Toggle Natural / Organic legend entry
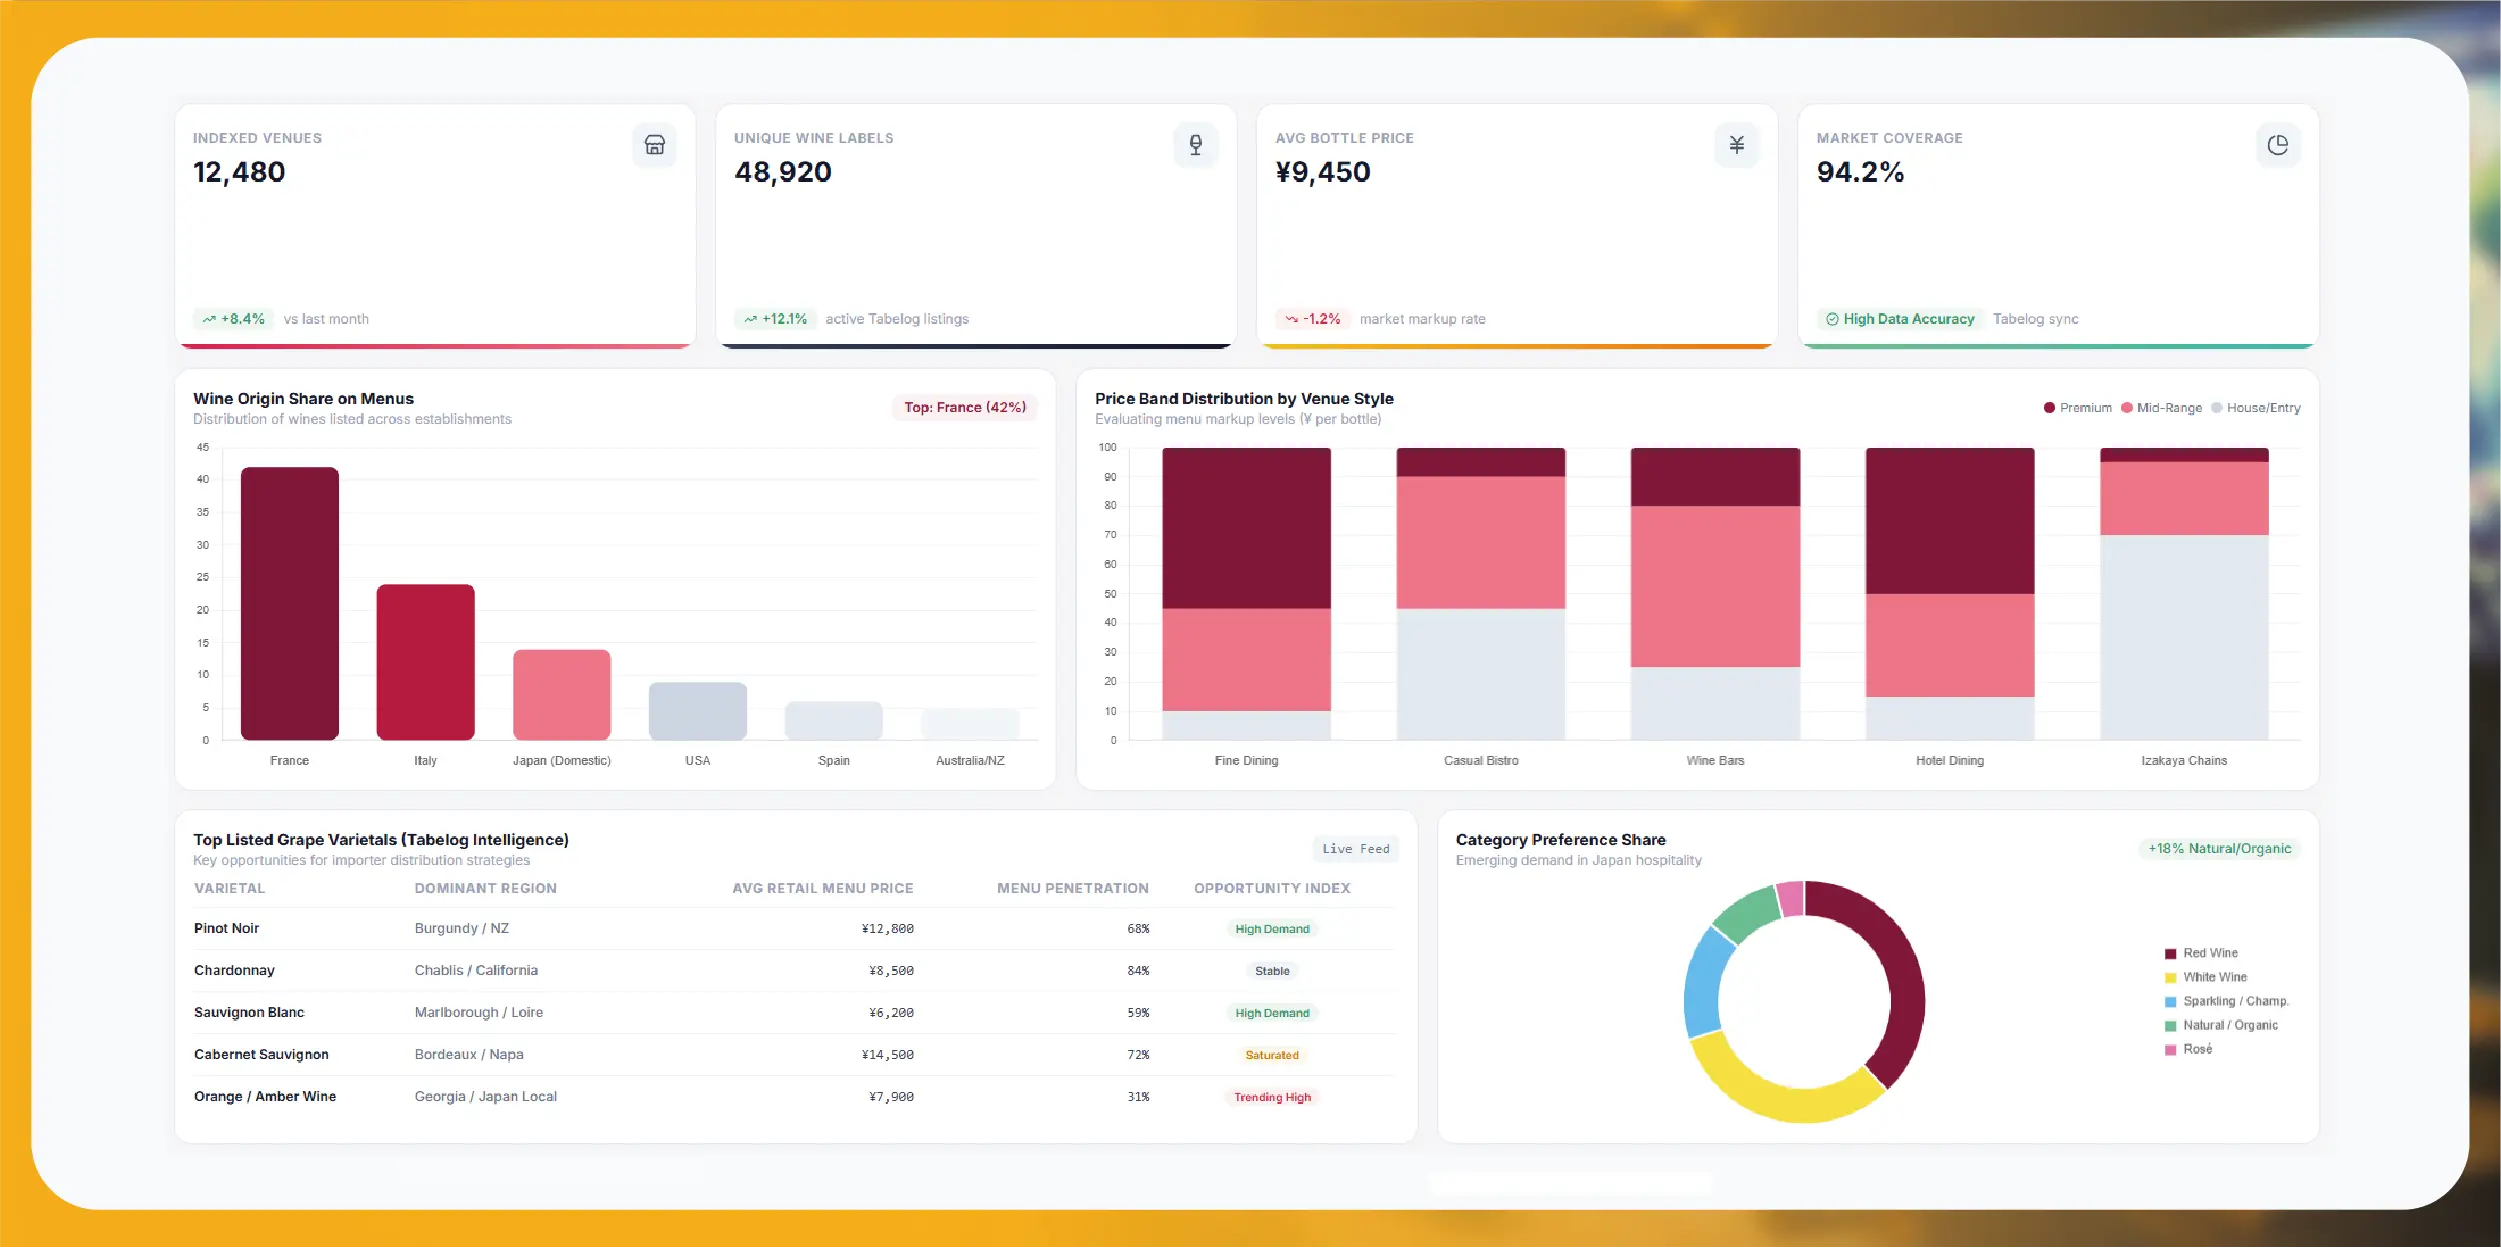This screenshot has height=1248, width=2501. pos(2221,1026)
